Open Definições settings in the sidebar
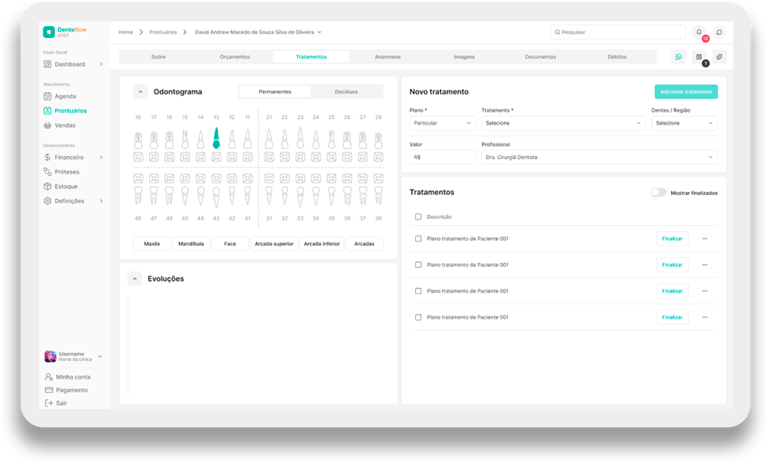 point(73,201)
